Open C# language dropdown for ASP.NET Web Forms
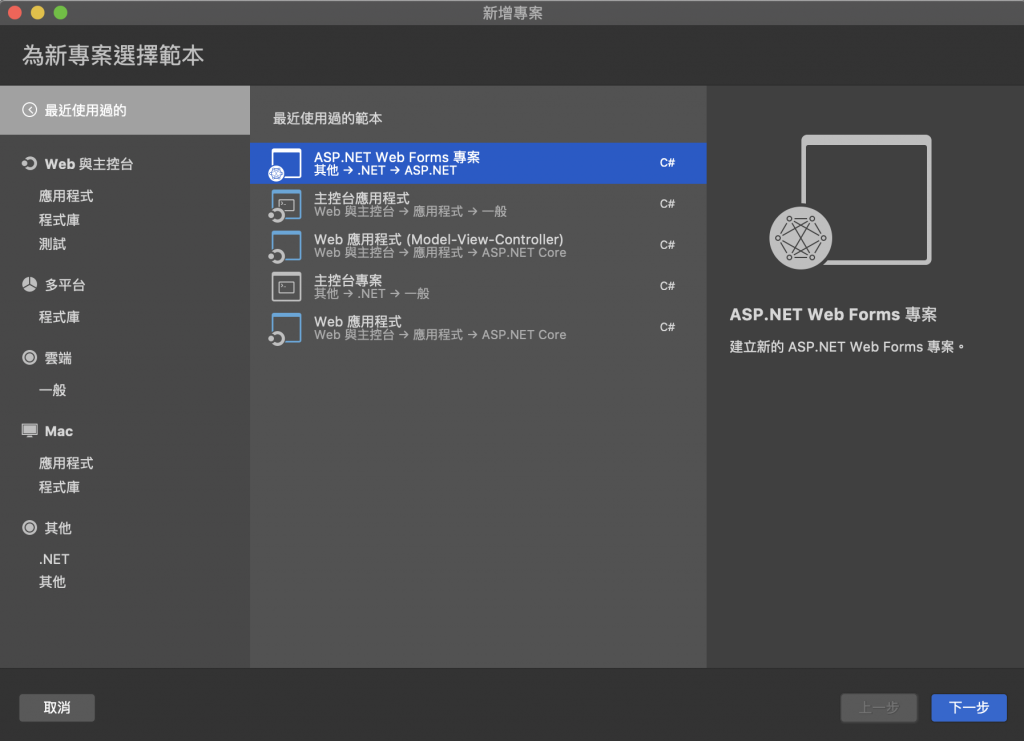The height and width of the screenshot is (741, 1024). click(x=667, y=163)
